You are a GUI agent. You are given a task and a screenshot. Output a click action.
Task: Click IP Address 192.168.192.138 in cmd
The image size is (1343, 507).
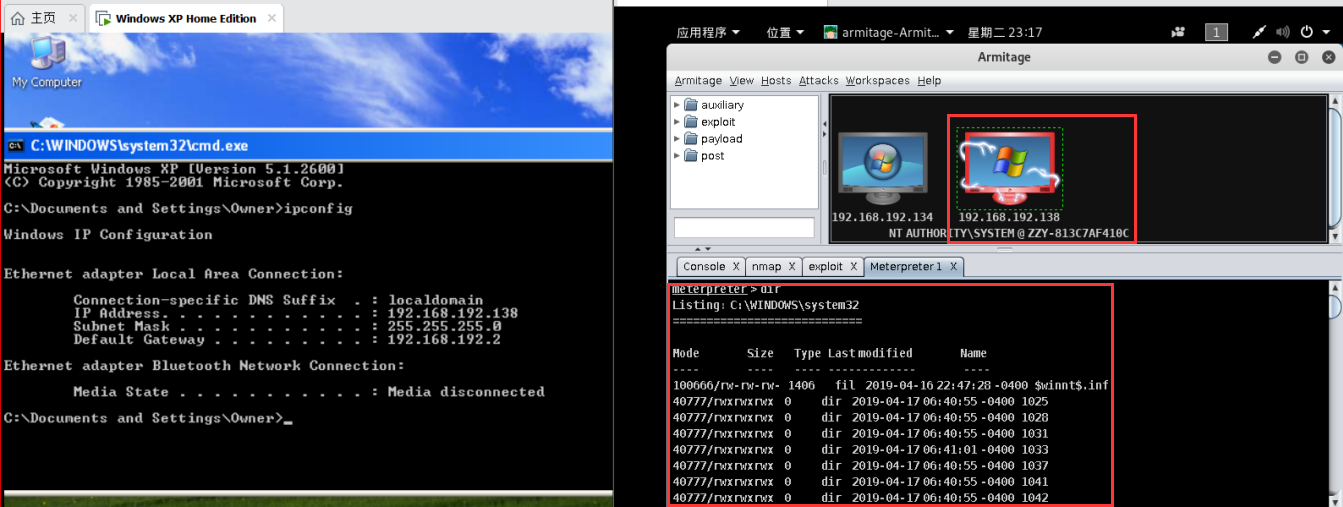point(452,313)
